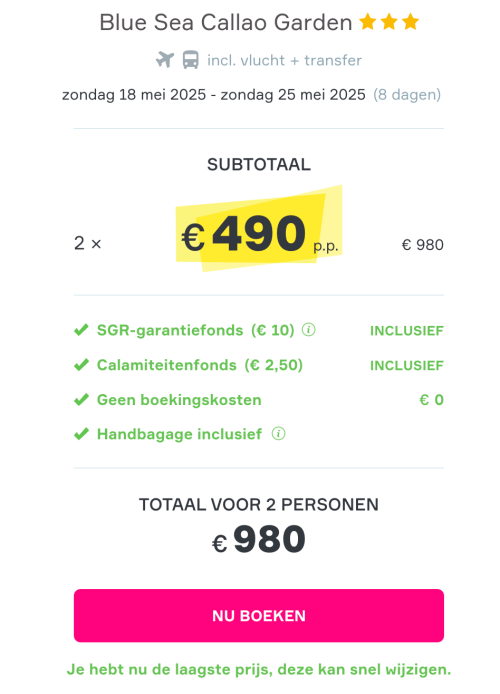The width and height of the screenshot is (500, 694).
Task: Click the laagste prijs notice text
Action: coord(259,669)
